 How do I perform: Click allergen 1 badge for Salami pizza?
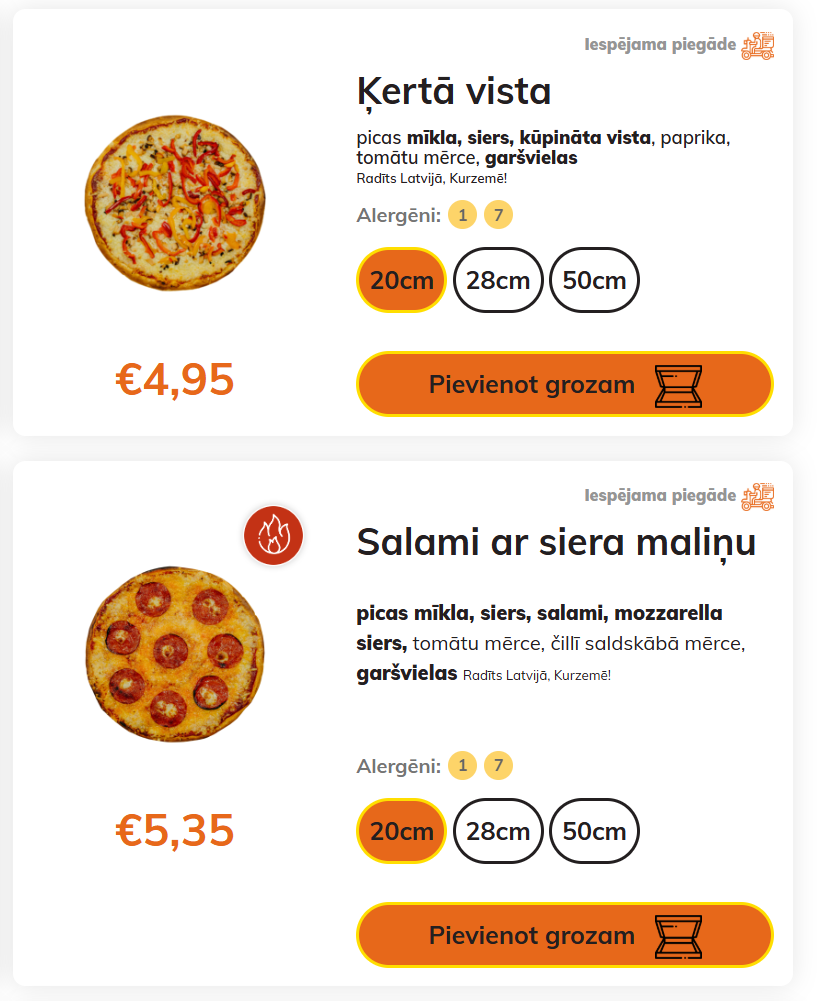tap(462, 766)
